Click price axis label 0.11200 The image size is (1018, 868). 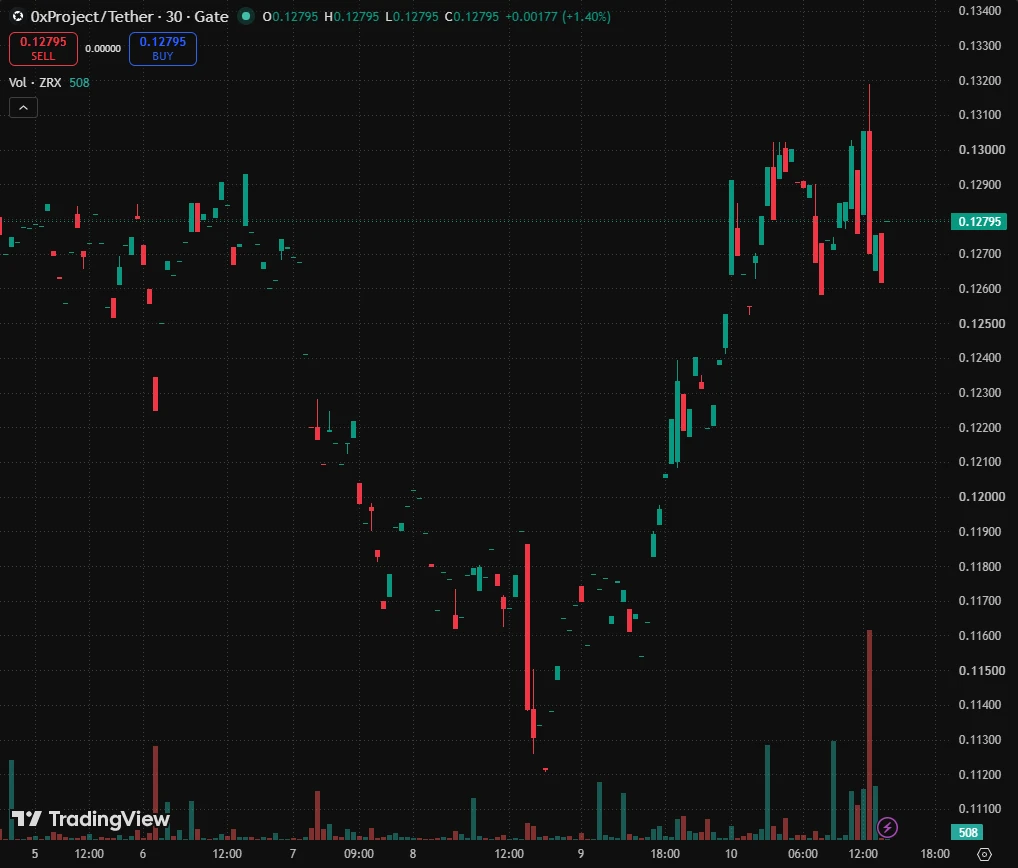pyautogui.click(x=980, y=775)
